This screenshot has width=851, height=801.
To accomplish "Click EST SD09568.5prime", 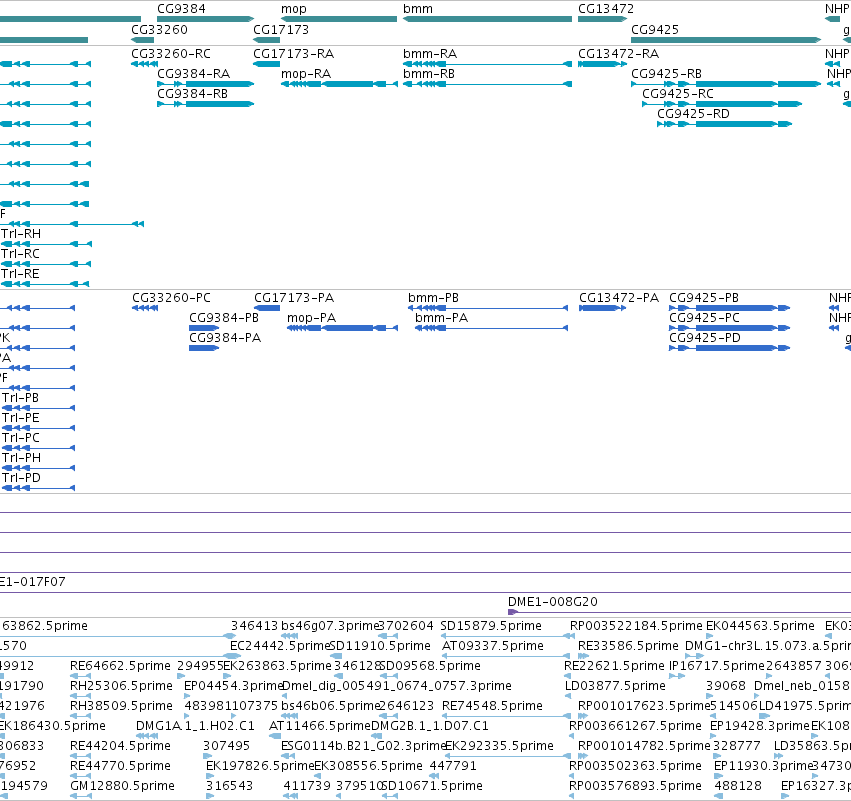I will [x=430, y=666].
